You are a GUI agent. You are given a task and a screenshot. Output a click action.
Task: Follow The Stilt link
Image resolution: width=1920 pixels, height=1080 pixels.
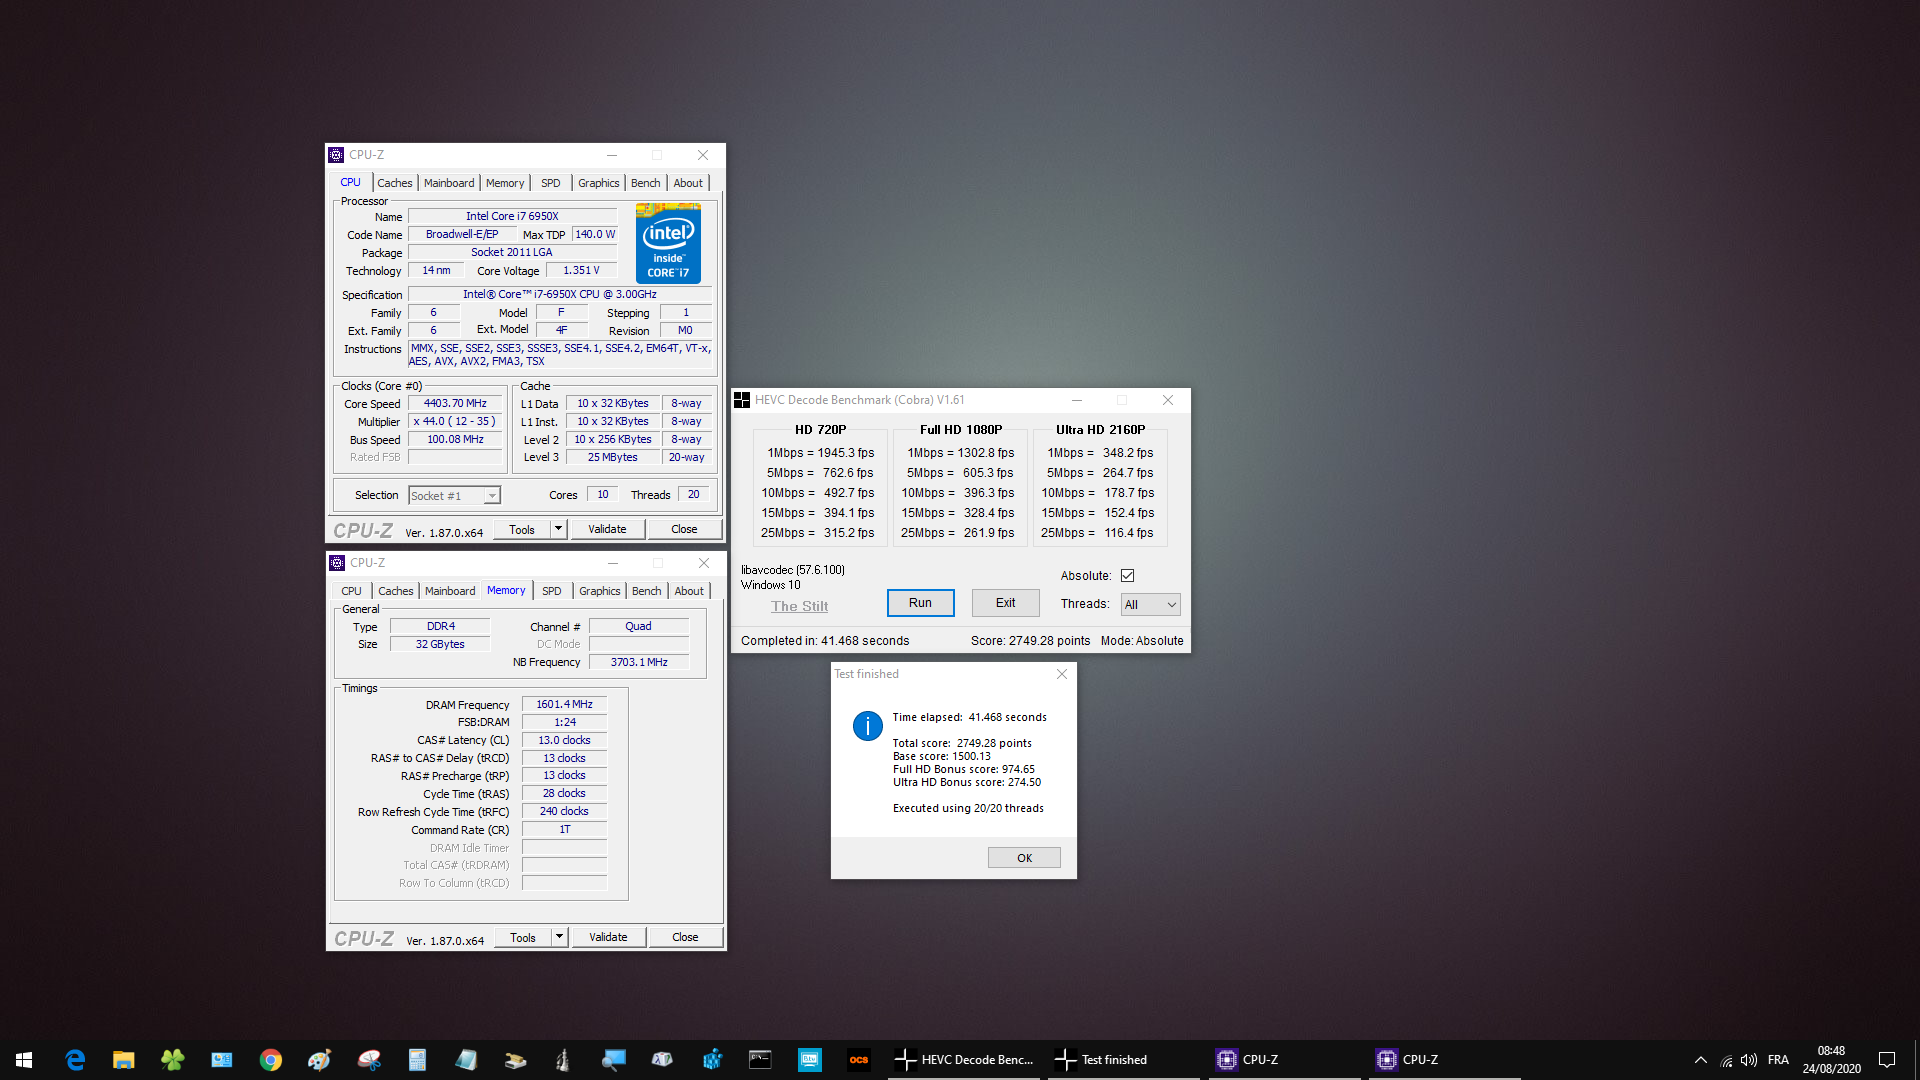click(799, 606)
